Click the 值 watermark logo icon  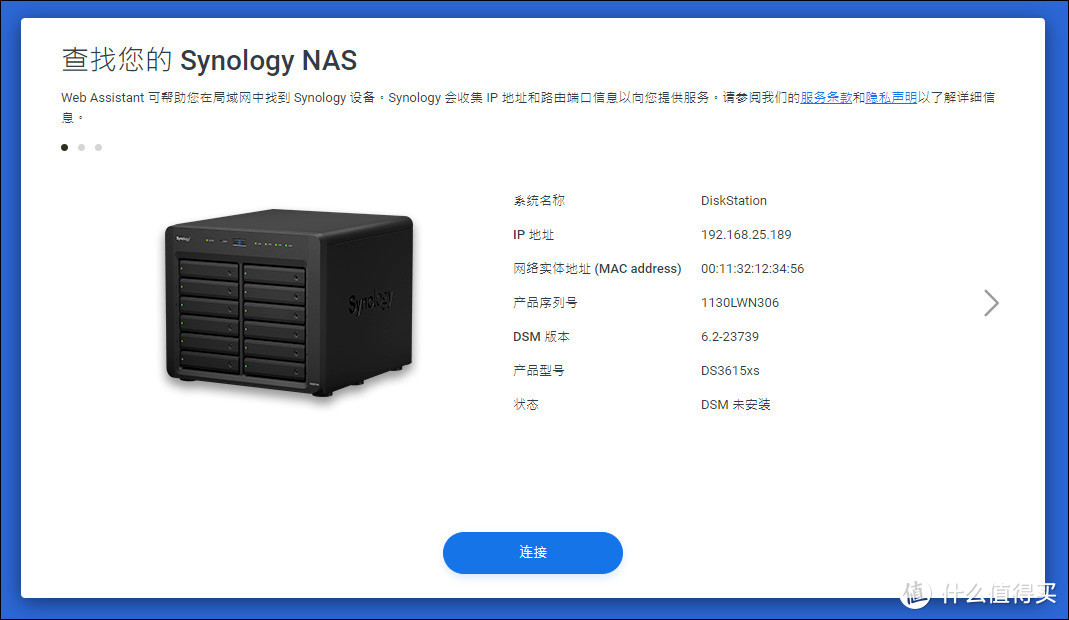click(x=916, y=593)
